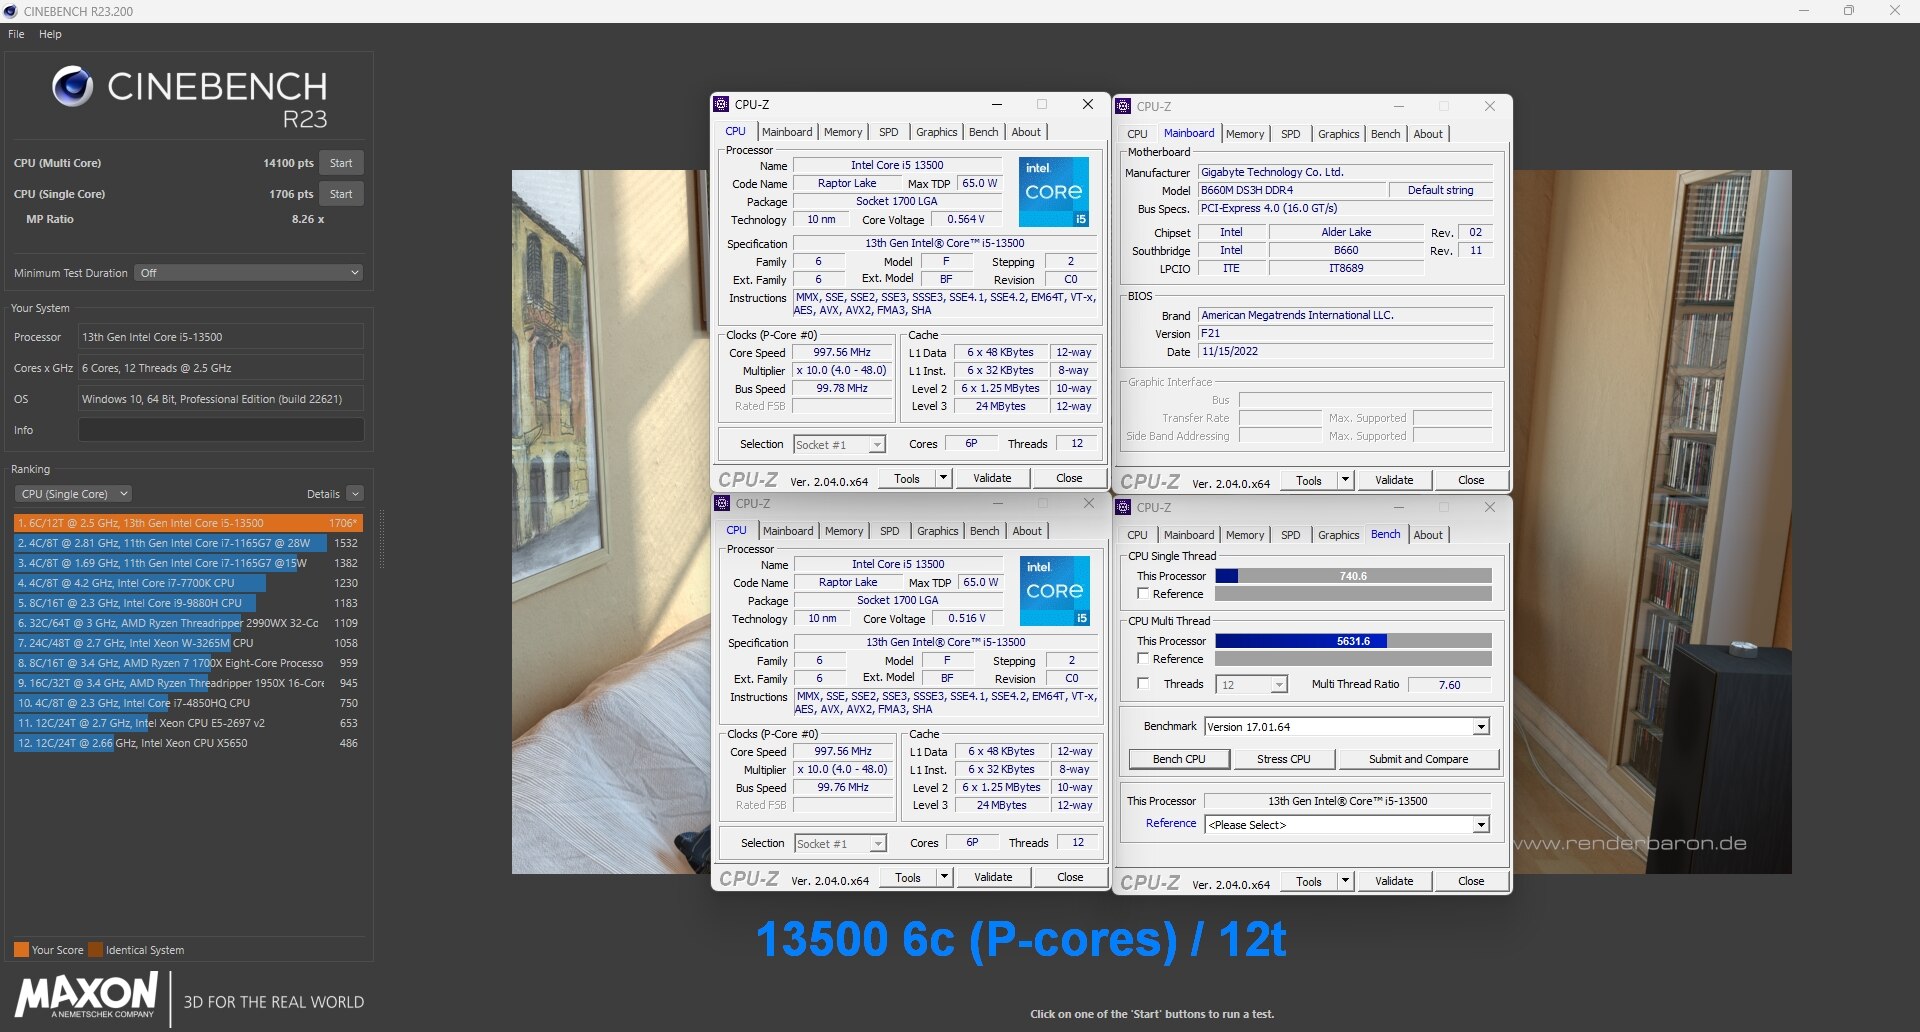Click the single thread 740.6 score bar
Image resolution: width=1920 pixels, height=1032 pixels.
click(1353, 576)
